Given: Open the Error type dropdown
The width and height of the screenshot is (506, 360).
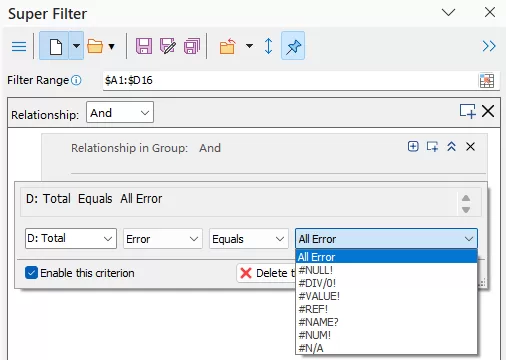Looking at the screenshot, I should [163, 239].
